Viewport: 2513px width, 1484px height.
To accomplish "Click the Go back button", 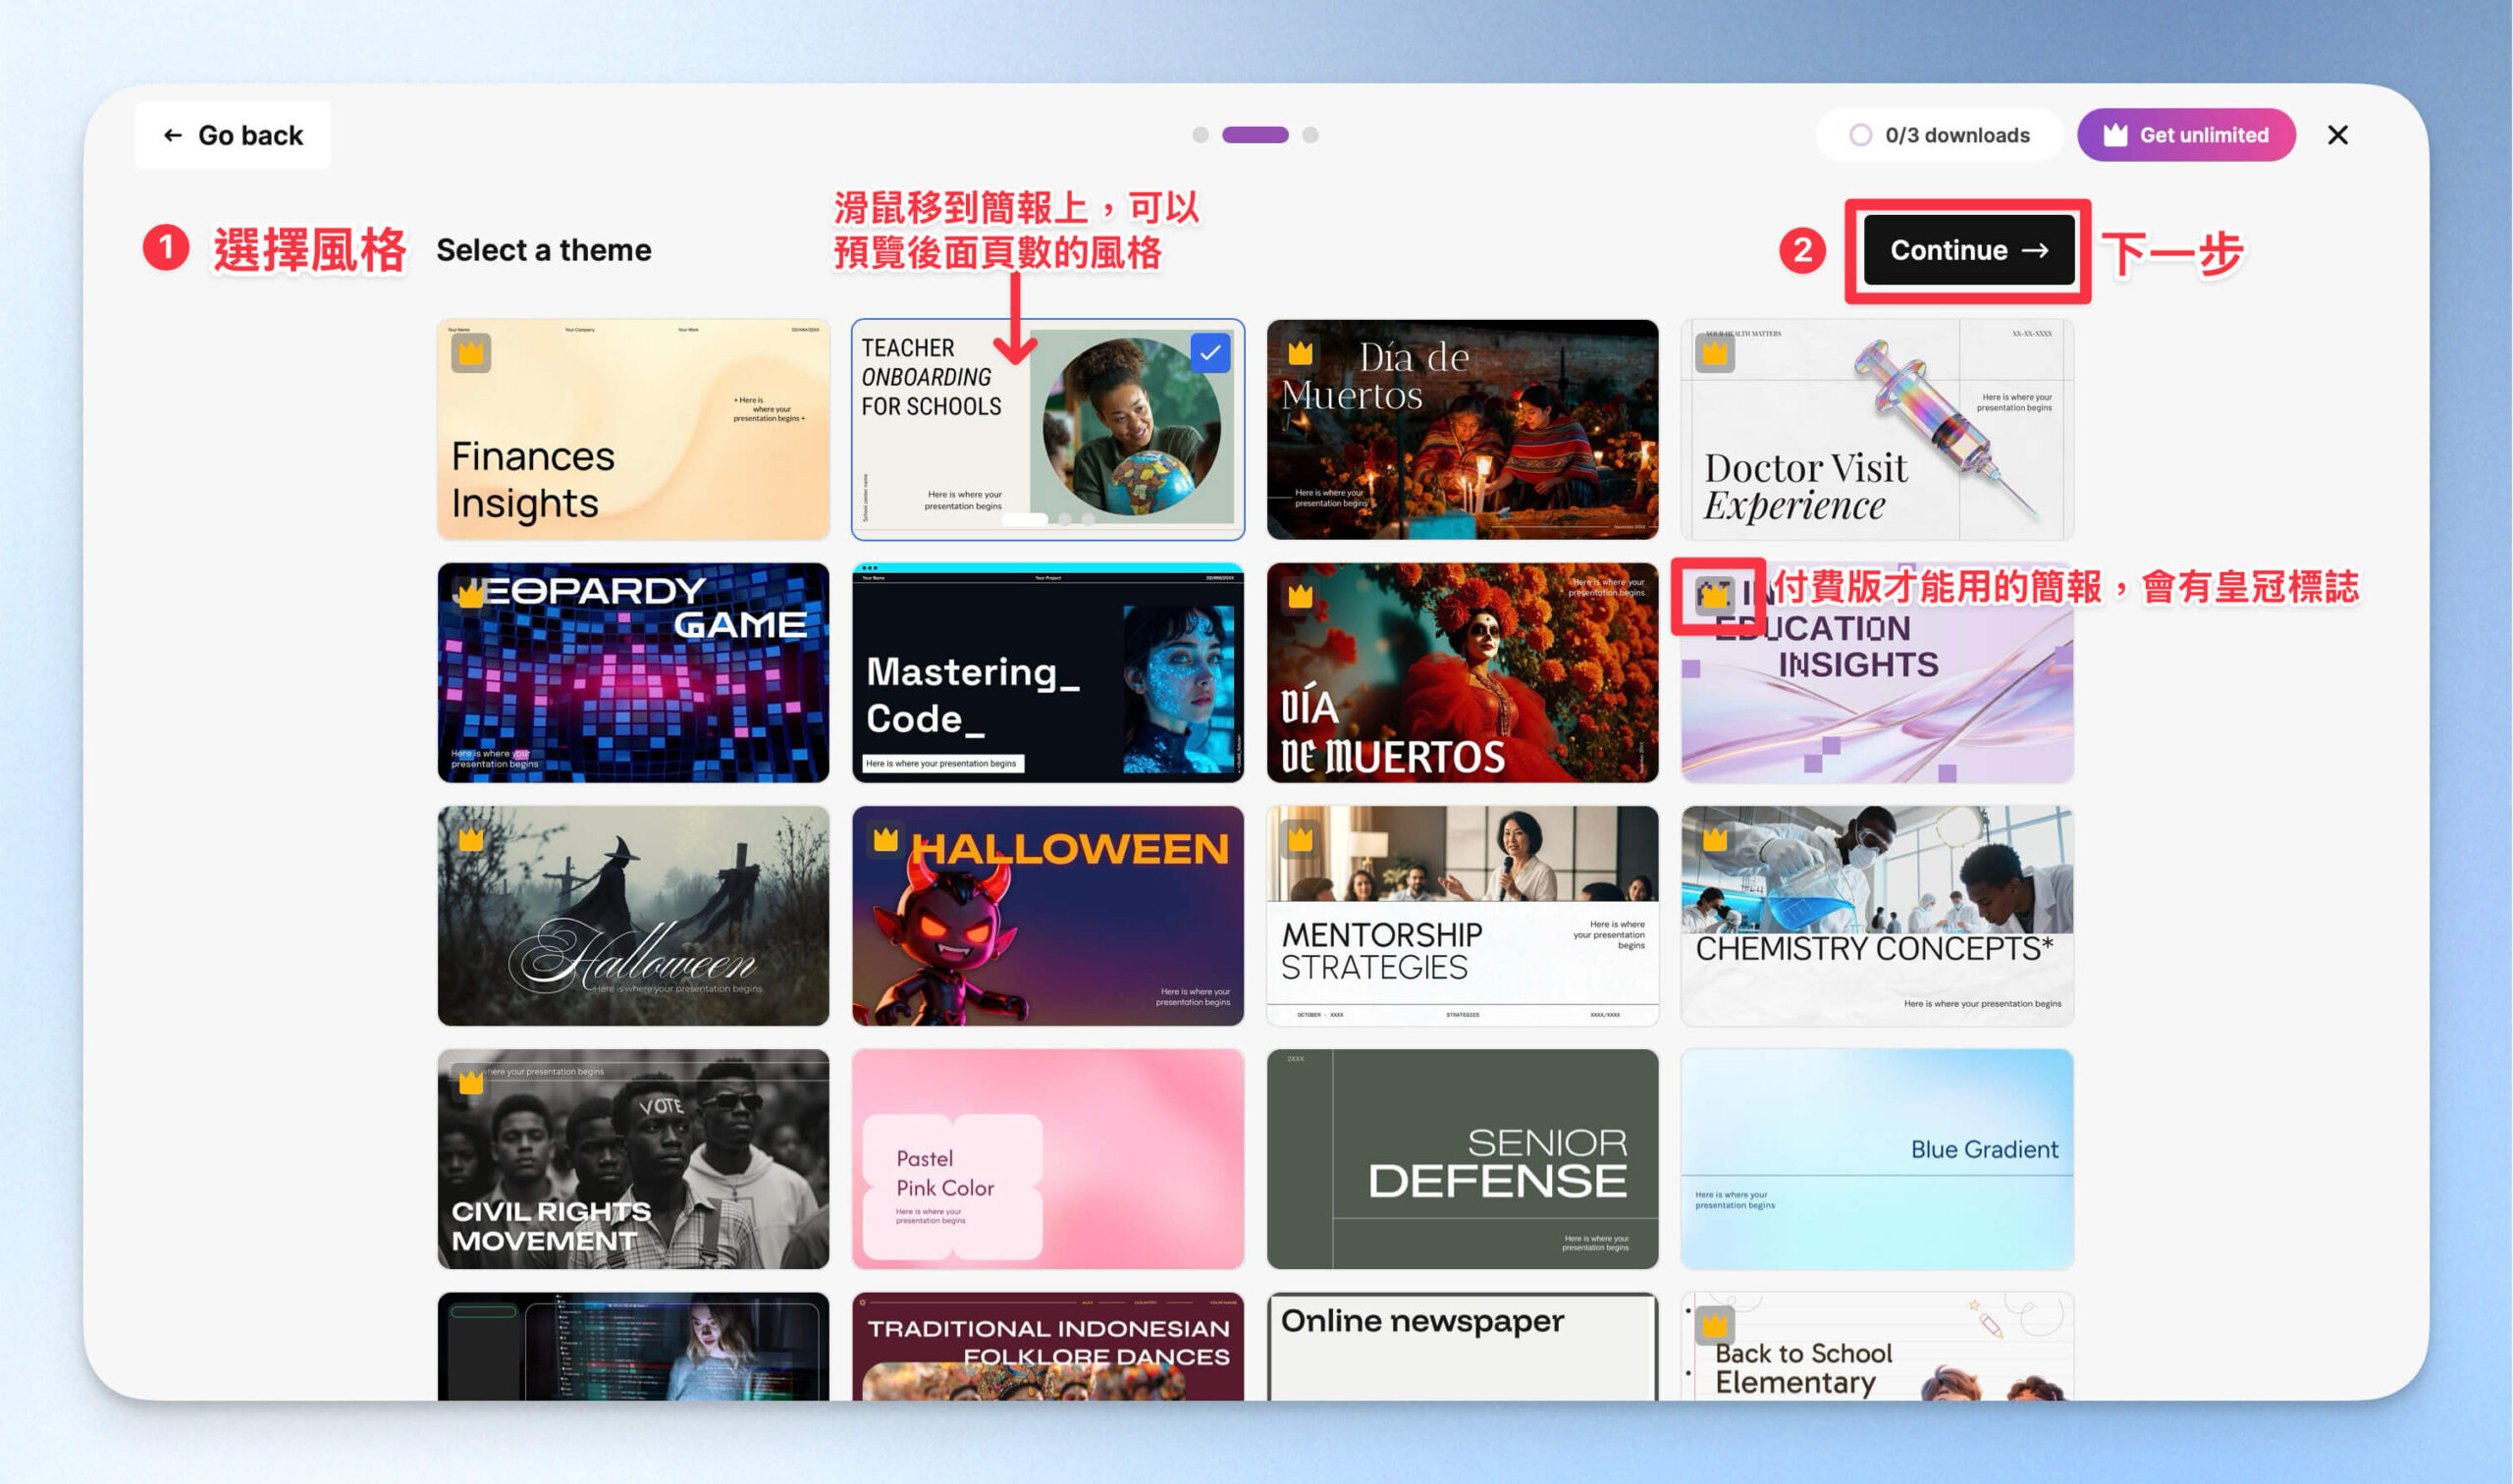I will pyautogui.click(x=233, y=135).
